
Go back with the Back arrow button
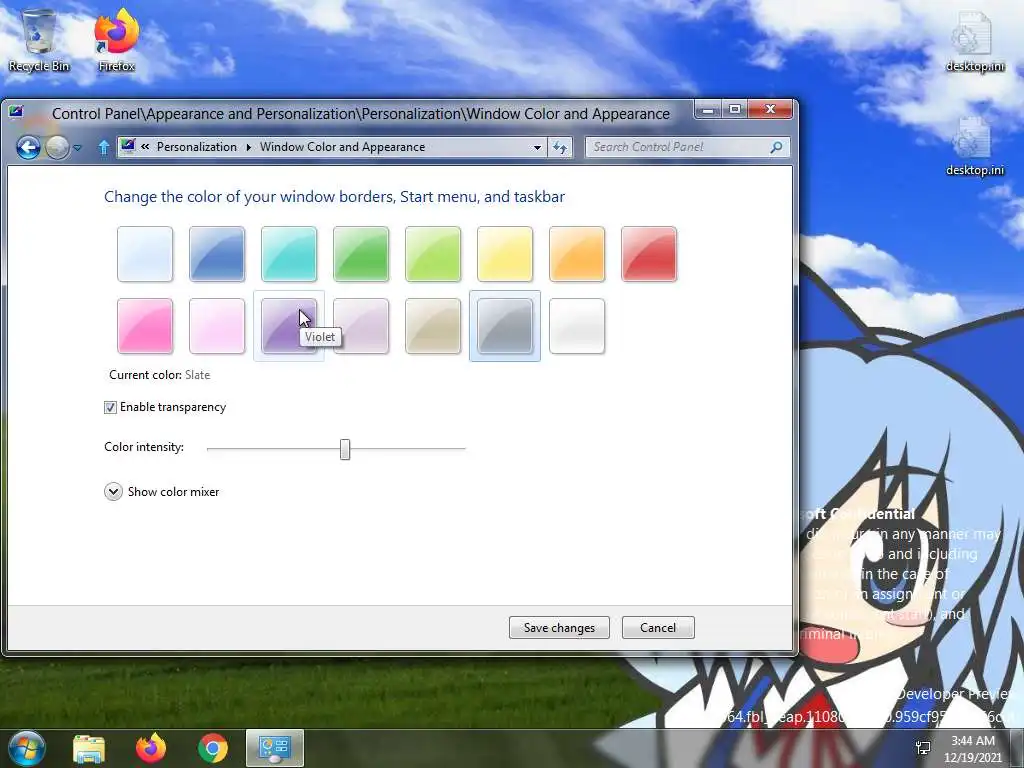point(28,148)
